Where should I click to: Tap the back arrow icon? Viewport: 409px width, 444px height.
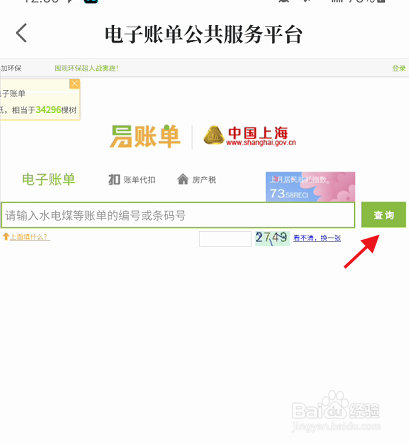pyautogui.click(x=21, y=33)
